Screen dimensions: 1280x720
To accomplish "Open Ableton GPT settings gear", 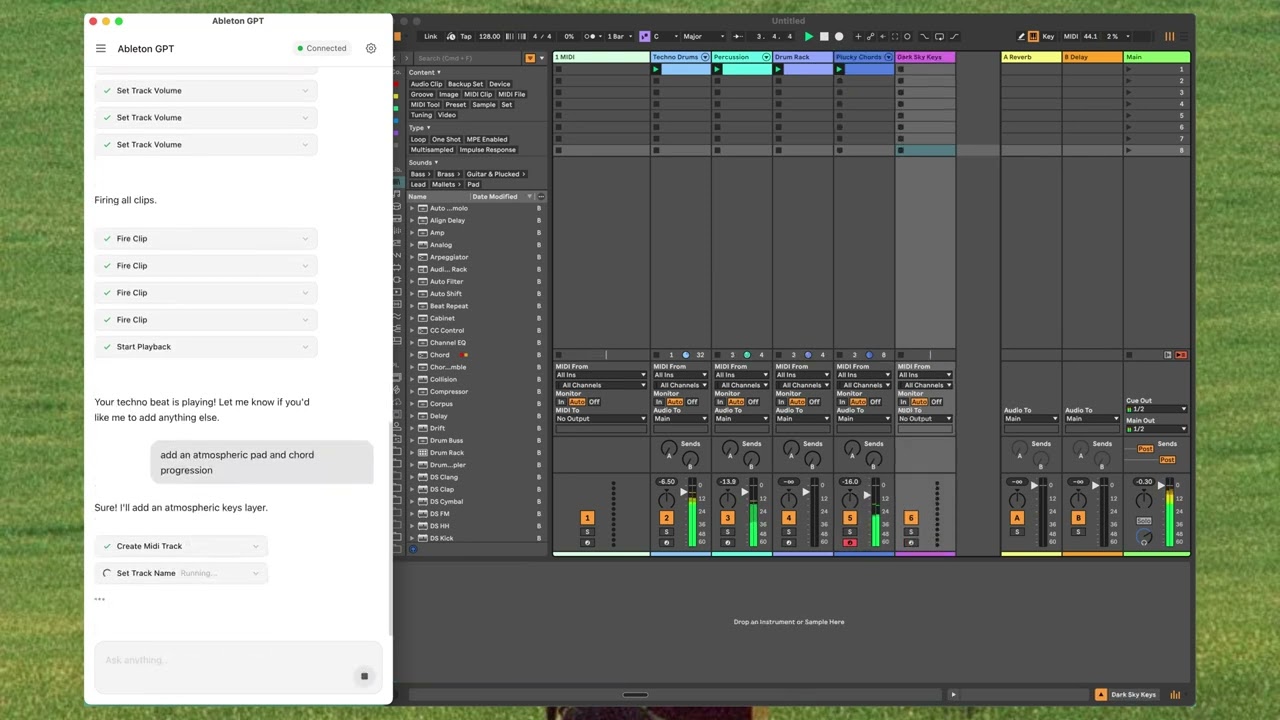I will coord(371,48).
